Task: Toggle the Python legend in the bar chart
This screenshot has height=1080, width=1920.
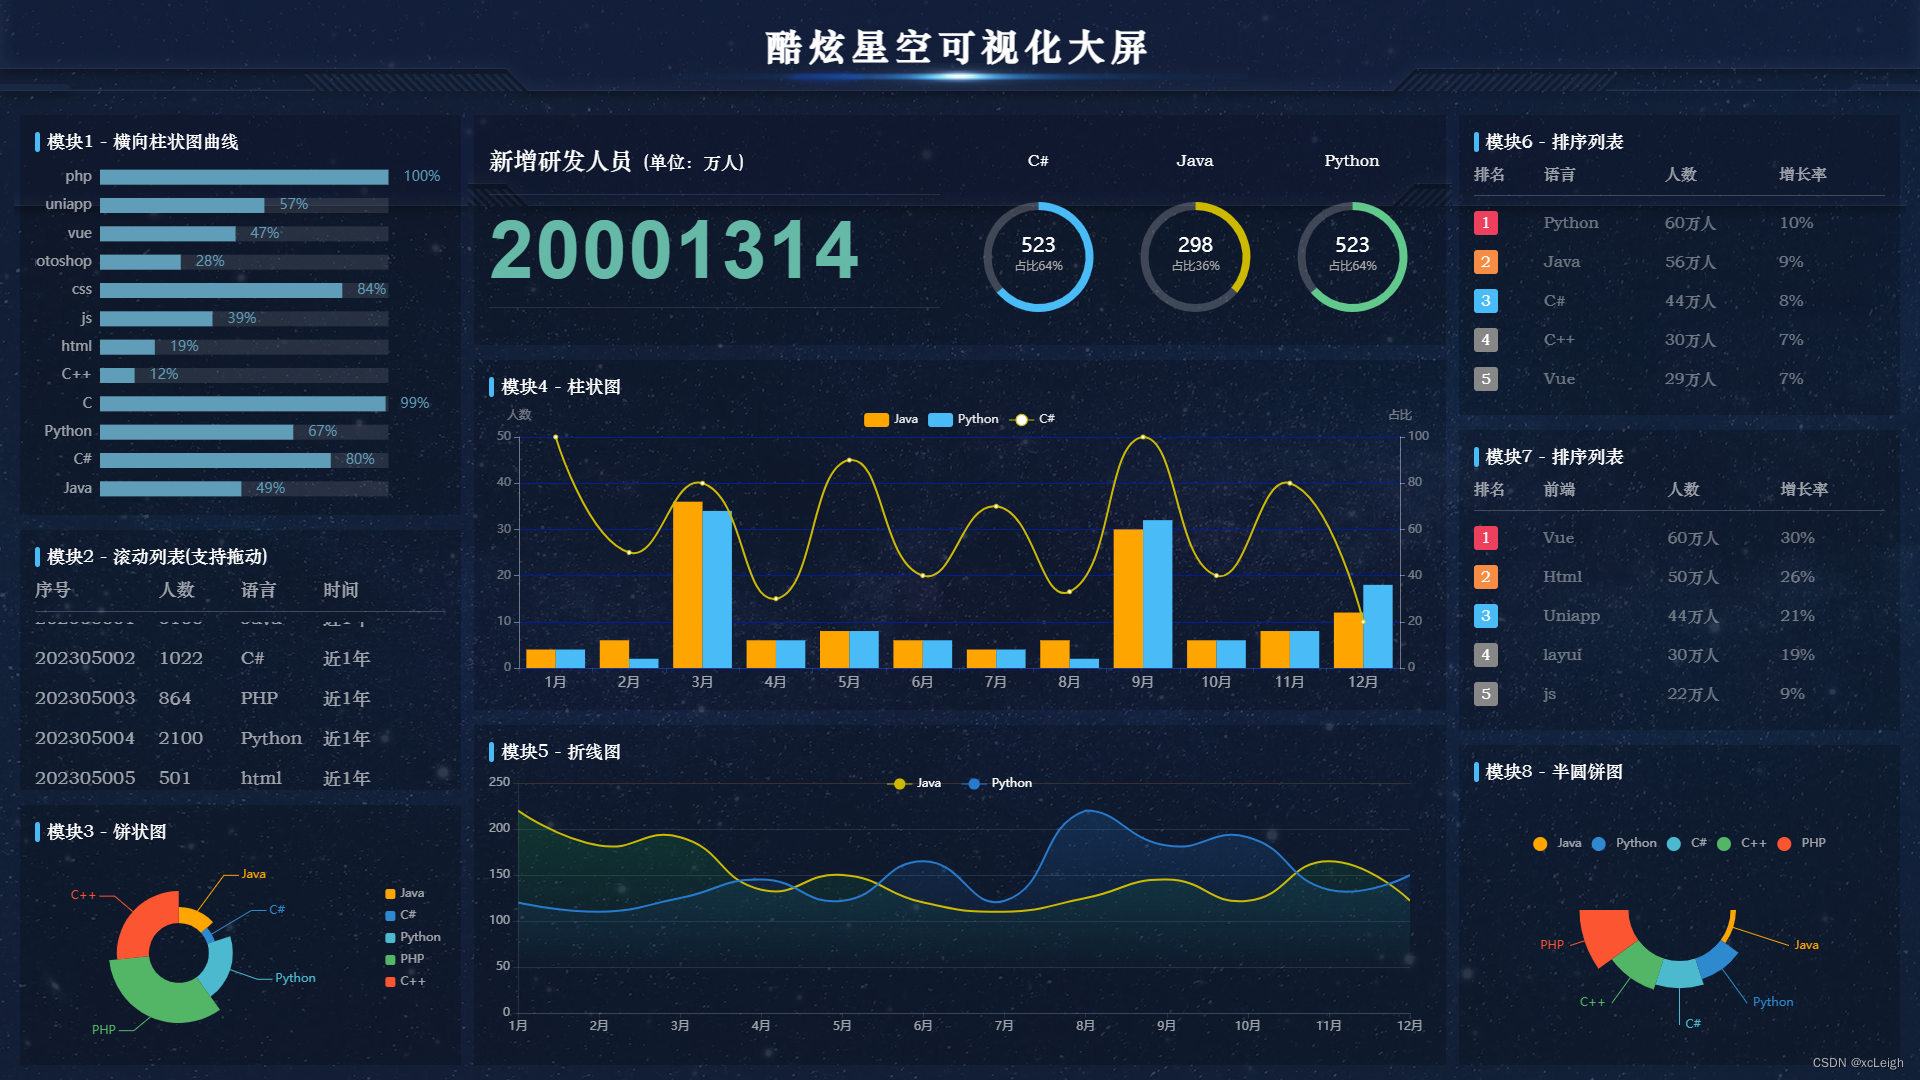Action: coord(963,419)
